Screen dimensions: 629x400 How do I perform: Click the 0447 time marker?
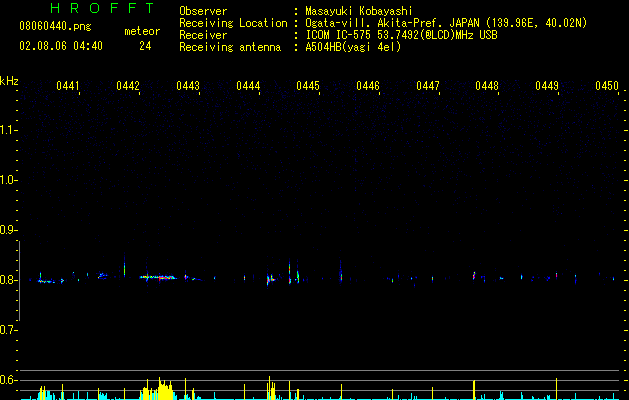428,86
